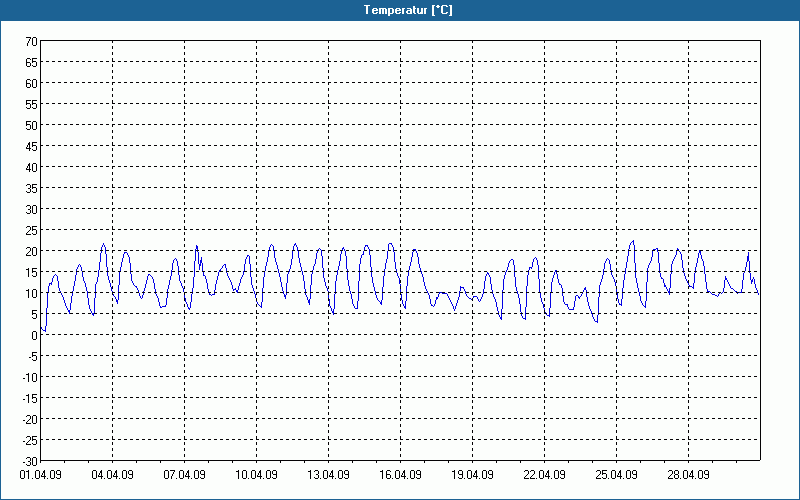Click the 22.04.09 date label
This screenshot has height=500, width=800.
544,475
